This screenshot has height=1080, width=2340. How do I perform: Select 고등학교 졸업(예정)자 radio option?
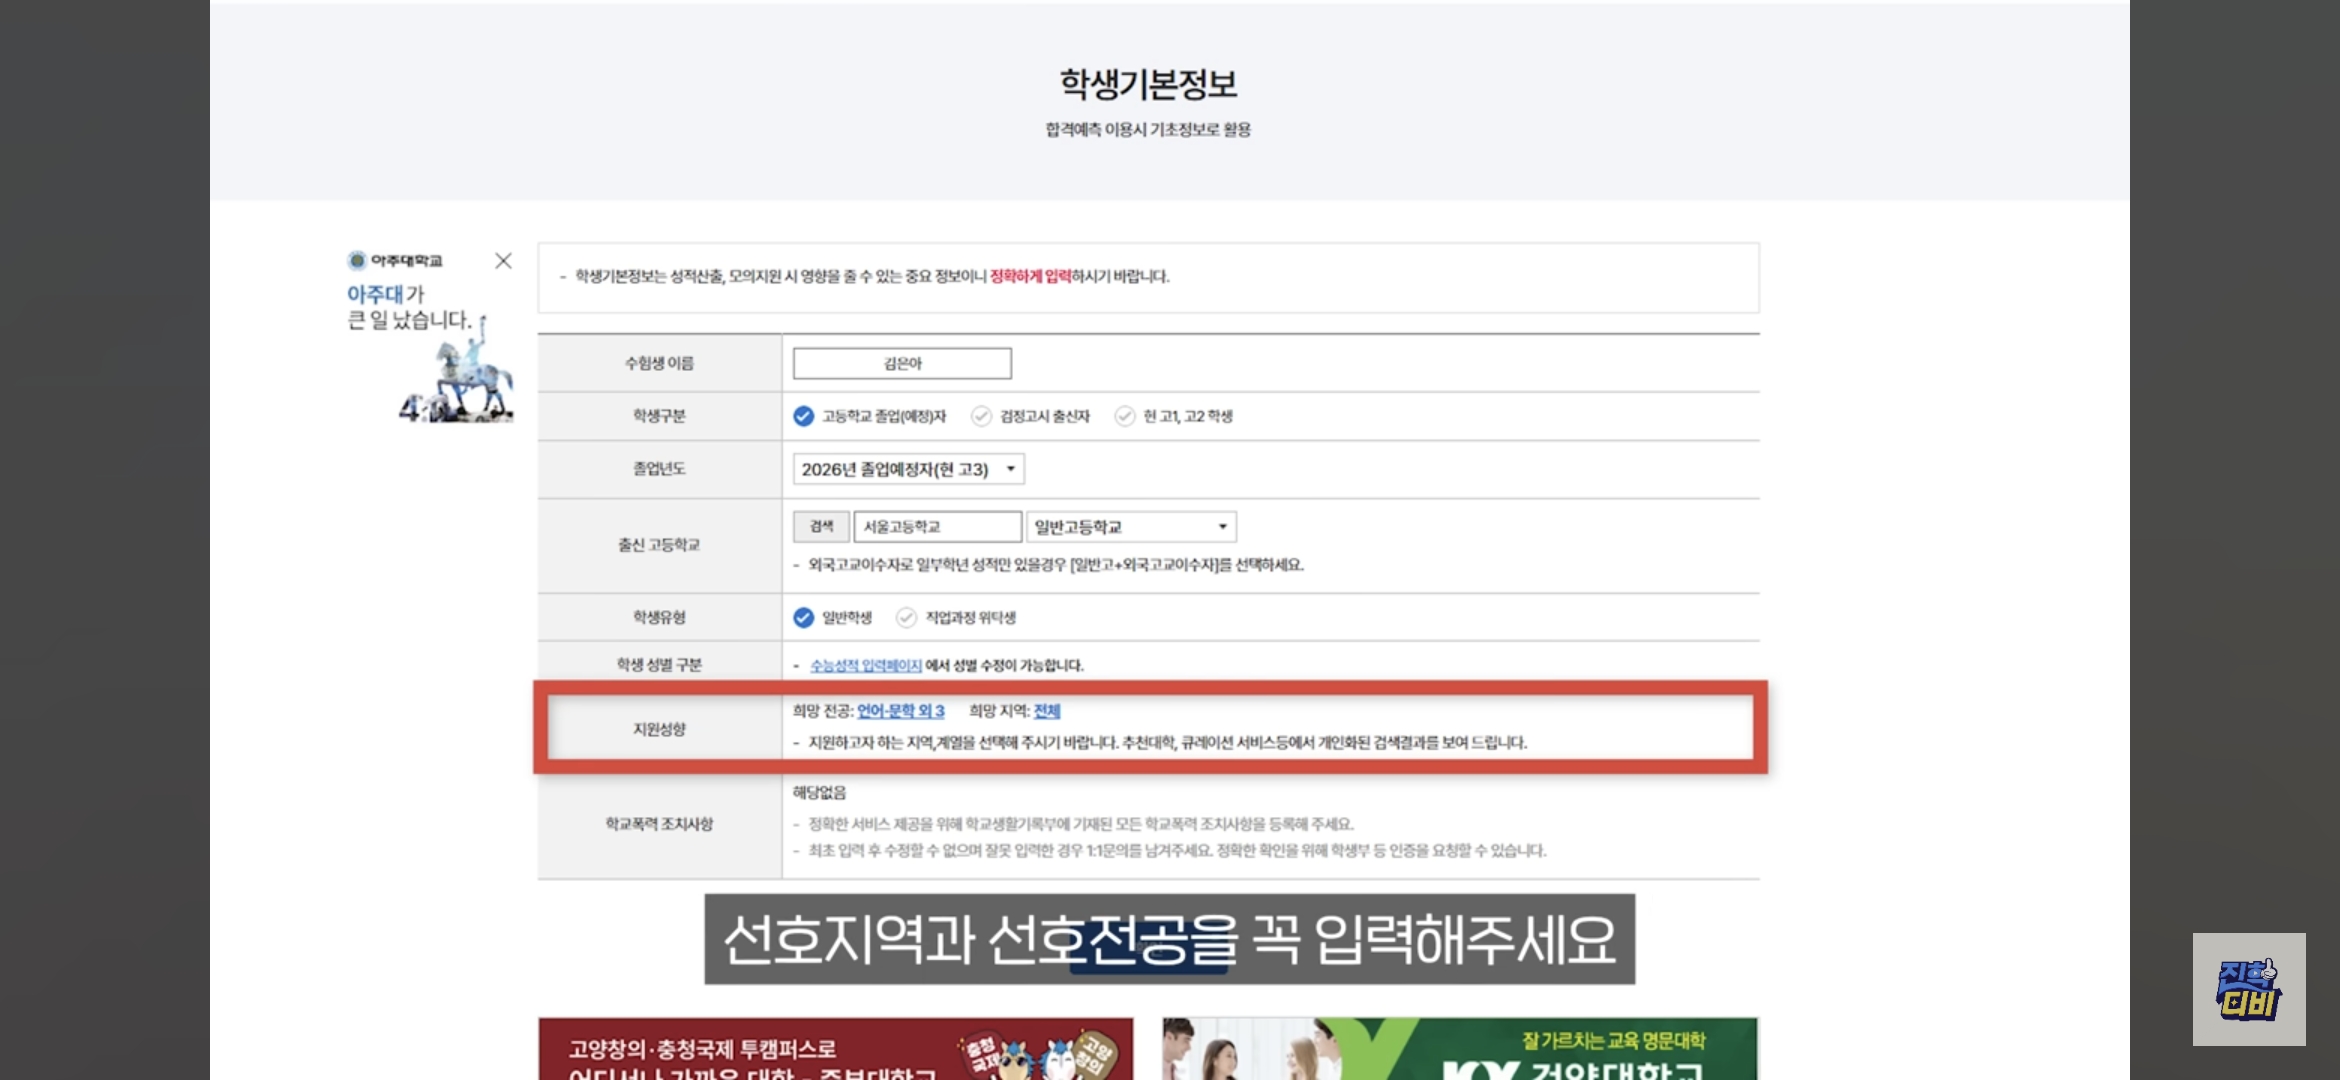[x=804, y=416]
